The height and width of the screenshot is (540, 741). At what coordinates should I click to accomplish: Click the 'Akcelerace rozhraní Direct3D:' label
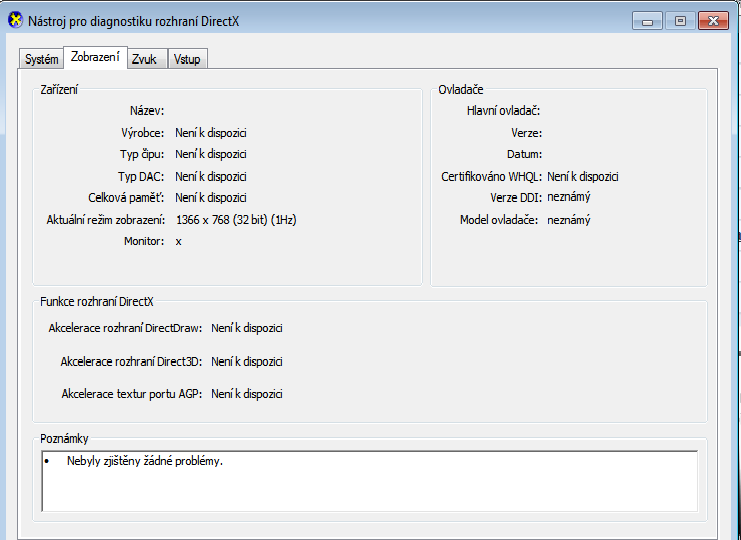click(131, 361)
